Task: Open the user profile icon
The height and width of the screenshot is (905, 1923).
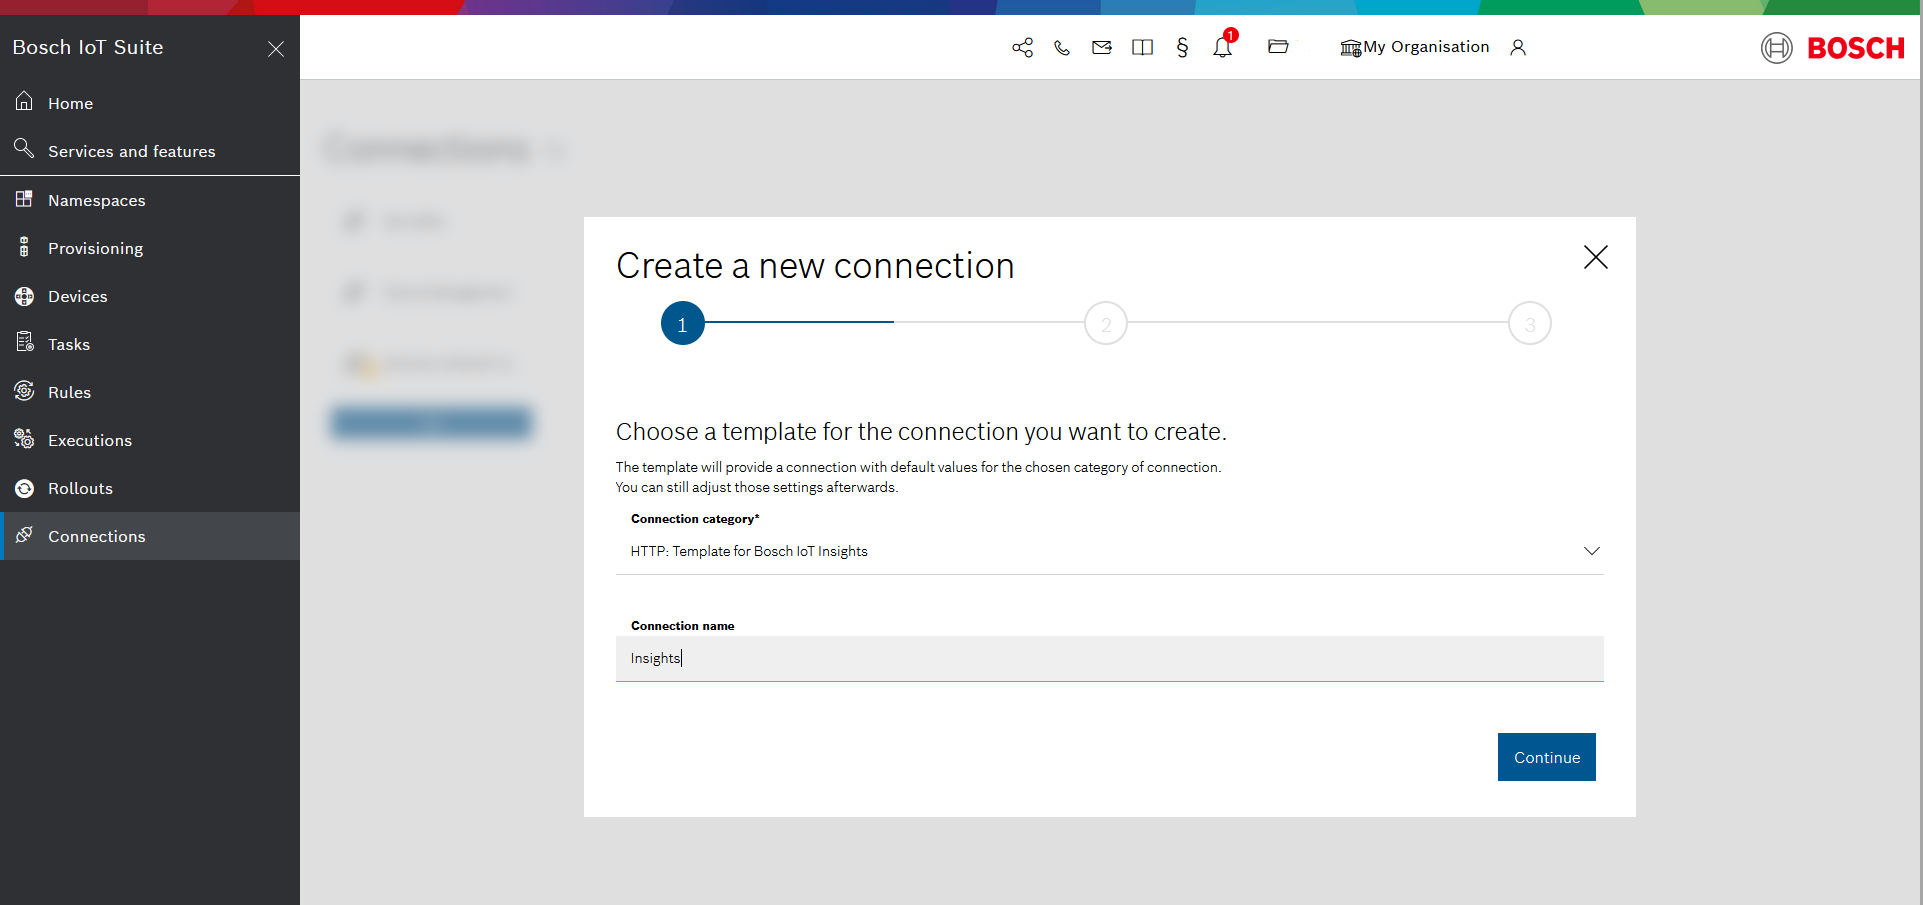Action: tap(1518, 47)
